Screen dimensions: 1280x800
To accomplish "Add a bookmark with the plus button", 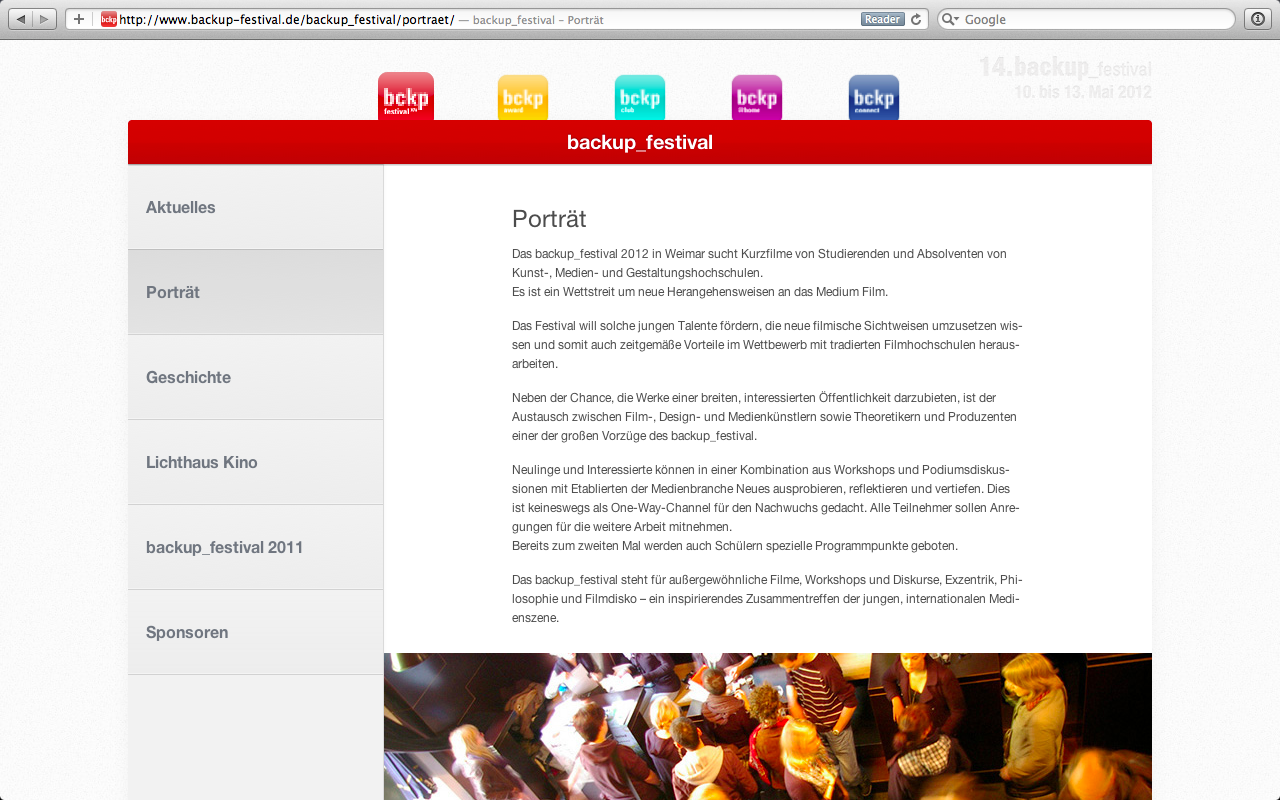I will coord(79,19).
